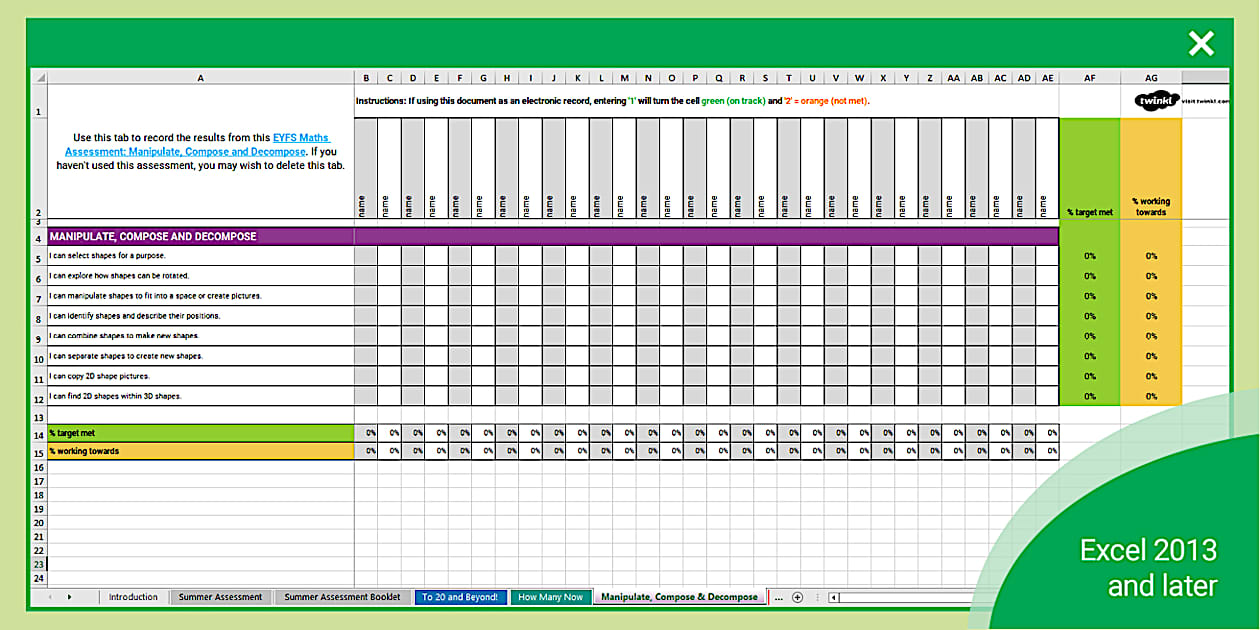Open the Summer Assessment sheet
The height and width of the screenshot is (630, 1260).
pyautogui.click(x=221, y=596)
